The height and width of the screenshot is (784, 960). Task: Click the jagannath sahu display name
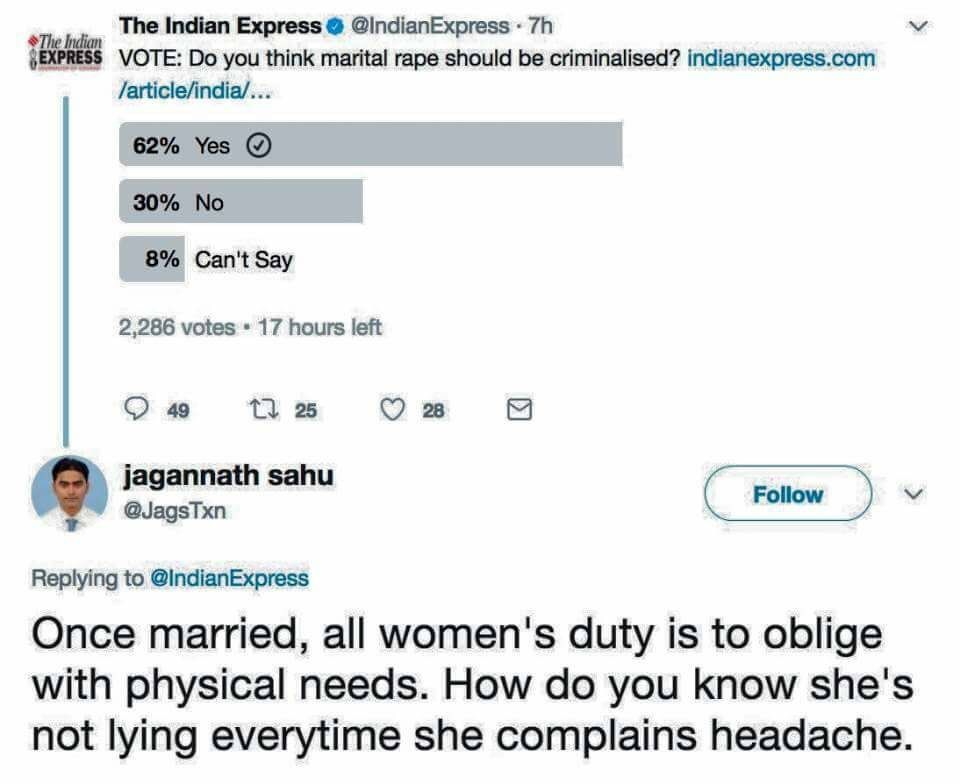[227, 476]
